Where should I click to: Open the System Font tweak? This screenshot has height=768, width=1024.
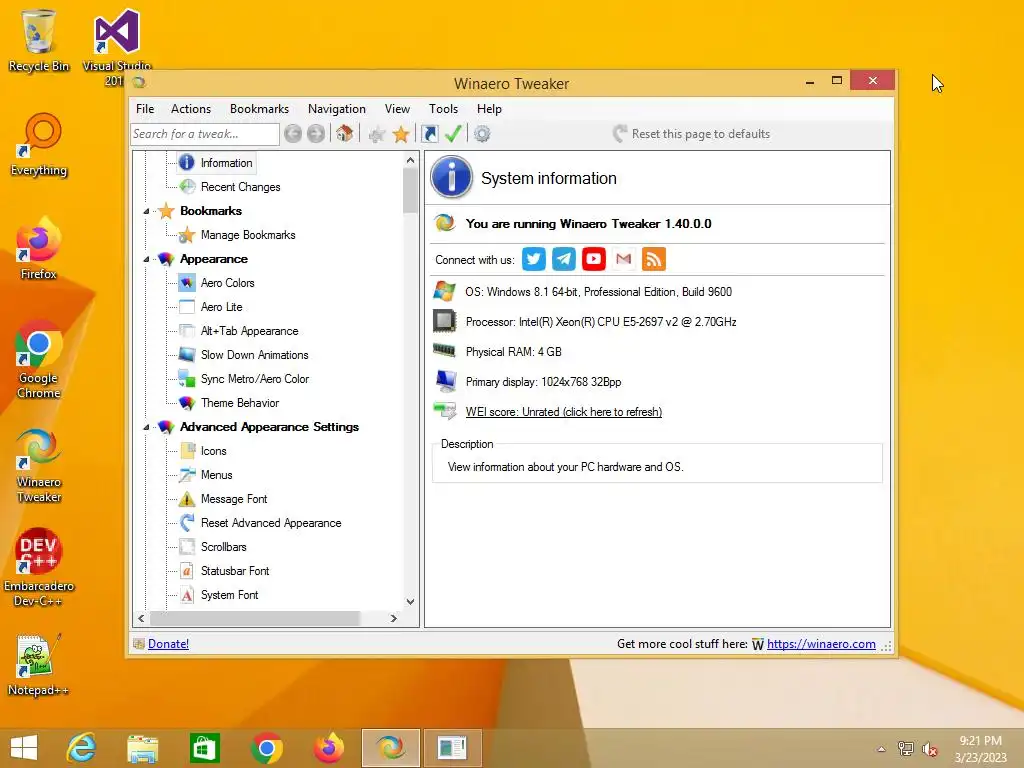[x=229, y=595]
